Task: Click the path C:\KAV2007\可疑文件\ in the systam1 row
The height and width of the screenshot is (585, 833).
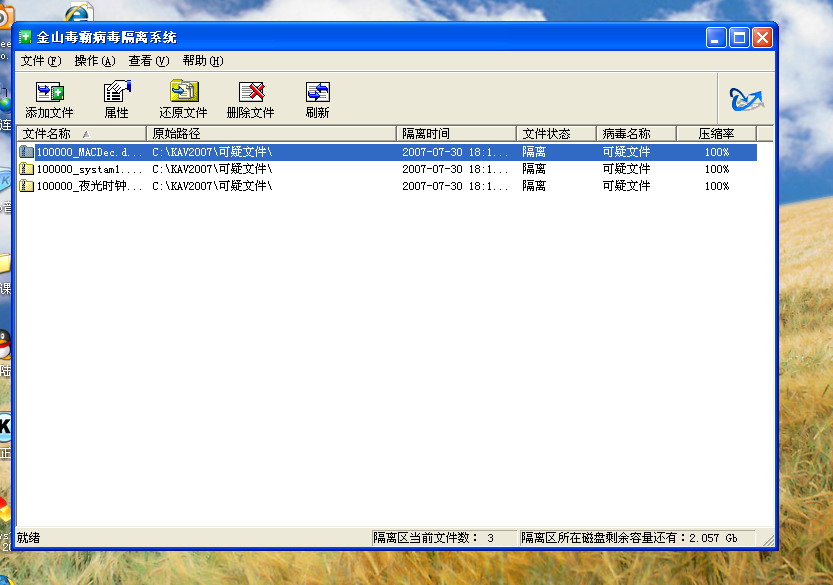Action: click(x=212, y=169)
